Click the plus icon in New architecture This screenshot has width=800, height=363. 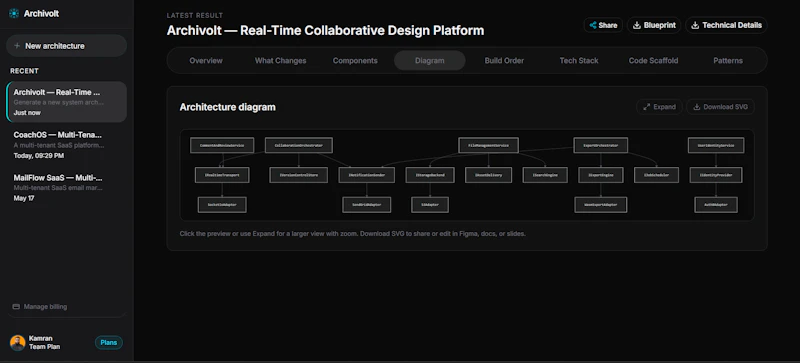(x=17, y=46)
